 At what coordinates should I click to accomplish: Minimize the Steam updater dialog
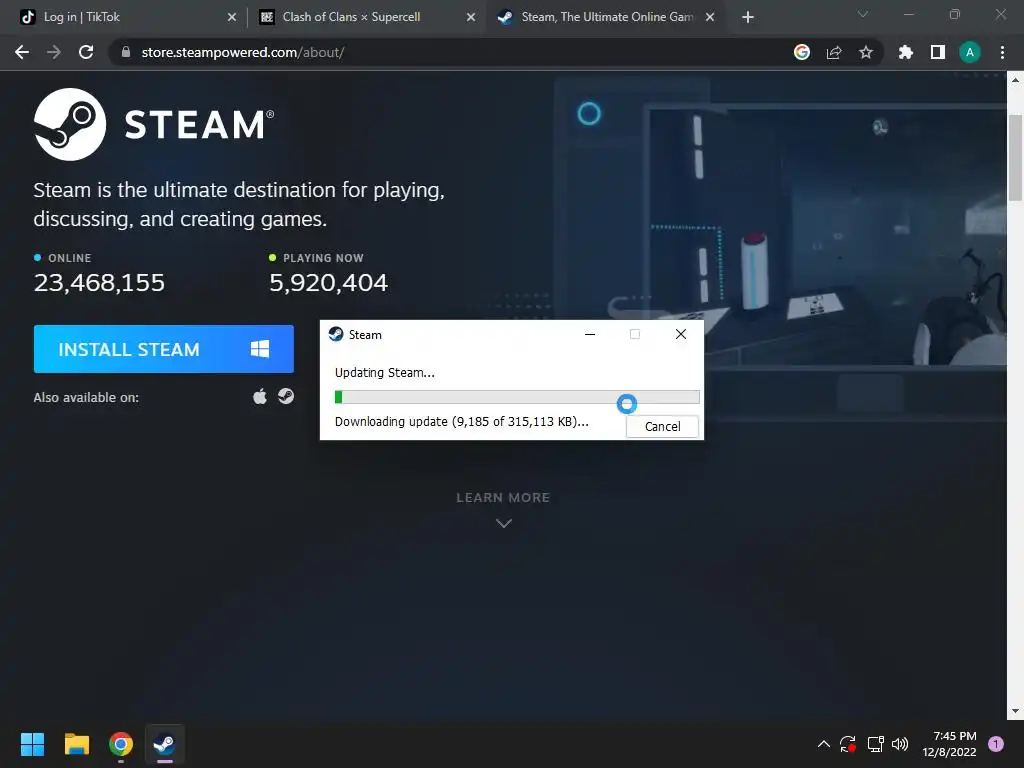[x=590, y=334]
